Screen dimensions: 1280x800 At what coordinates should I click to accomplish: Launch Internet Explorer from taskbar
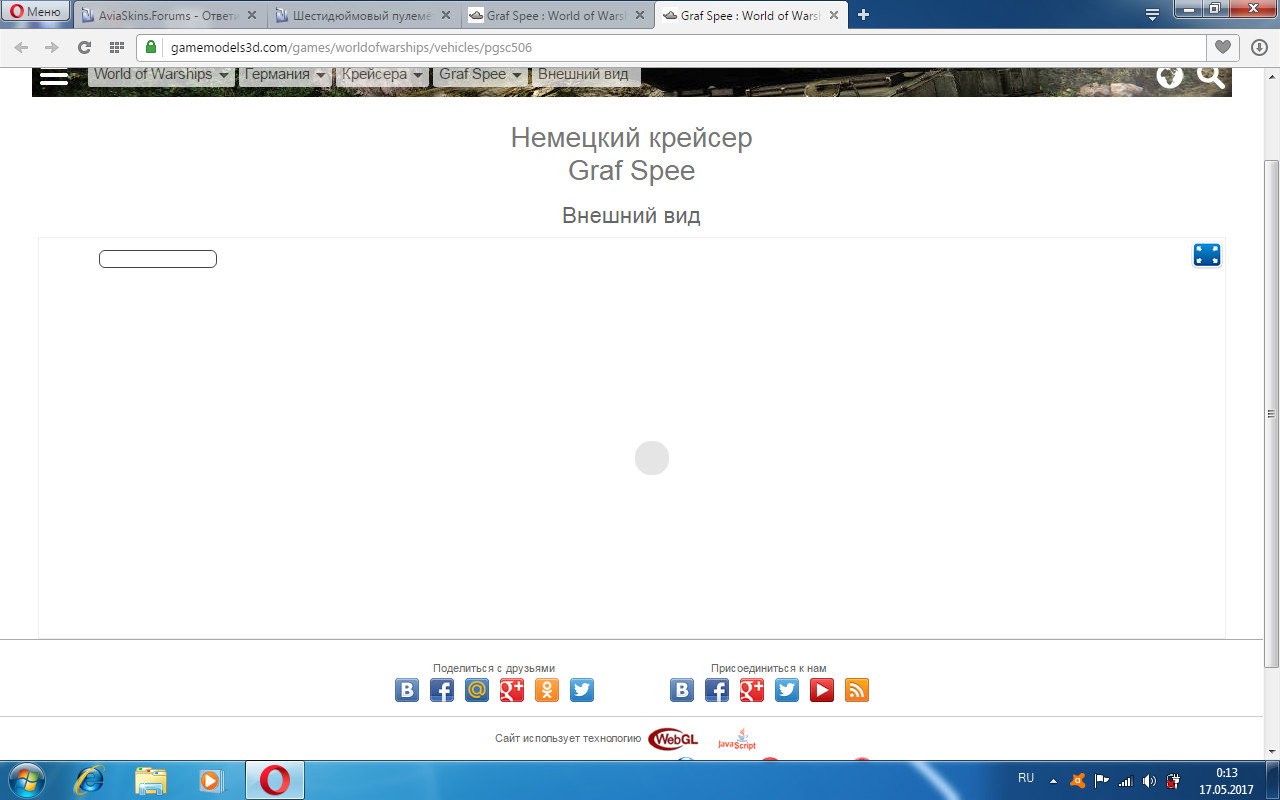(x=89, y=780)
